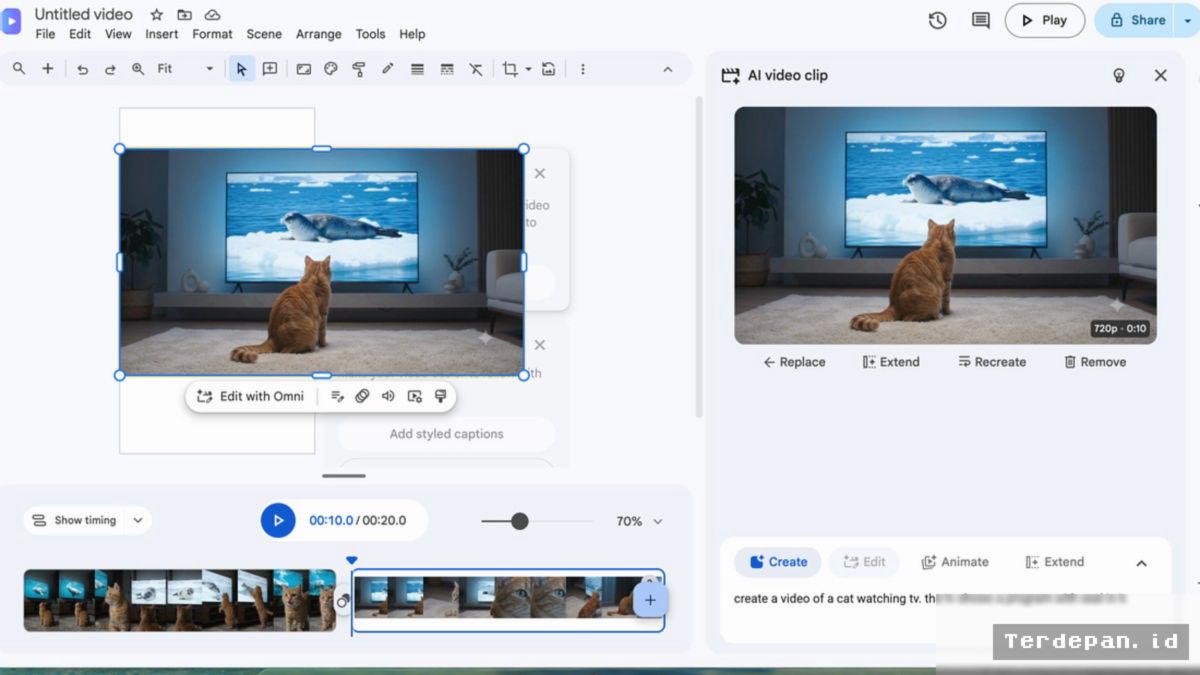Rename the Untitled video title
This screenshot has width=1200, height=675.
tap(84, 14)
